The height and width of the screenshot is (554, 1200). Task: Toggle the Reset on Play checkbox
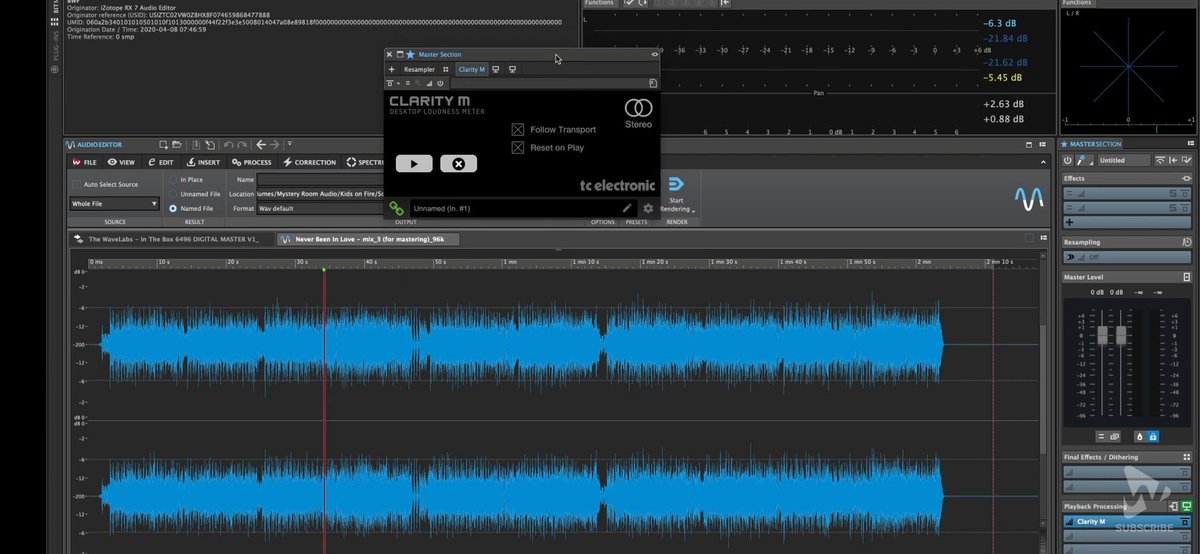[518, 147]
